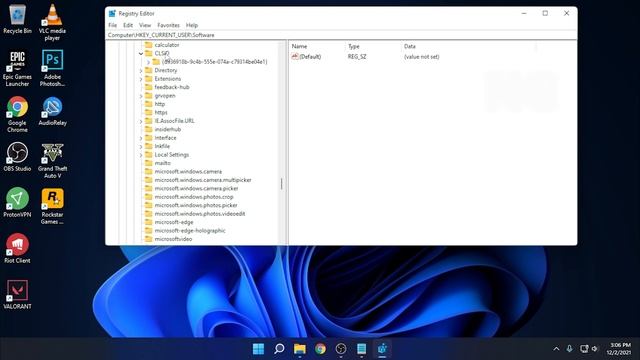640x360 pixels.
Task: Expand the grvopen key
Action: pyautogui.click(x=141, y=96)
